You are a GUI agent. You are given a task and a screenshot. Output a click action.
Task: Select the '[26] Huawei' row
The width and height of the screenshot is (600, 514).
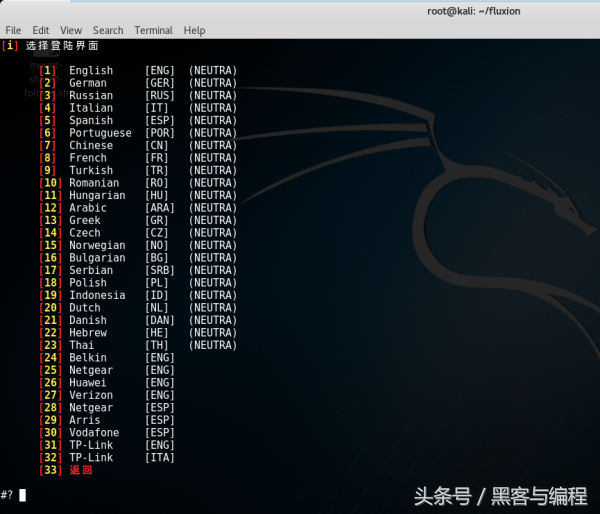click(107, 383)
